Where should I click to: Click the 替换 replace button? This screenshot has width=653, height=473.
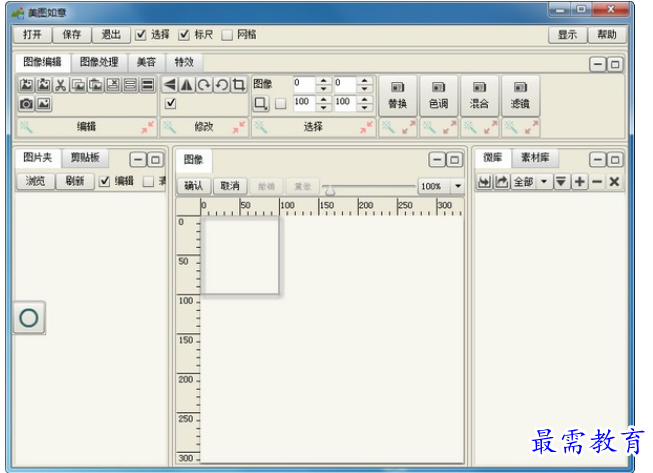point(397,96)
